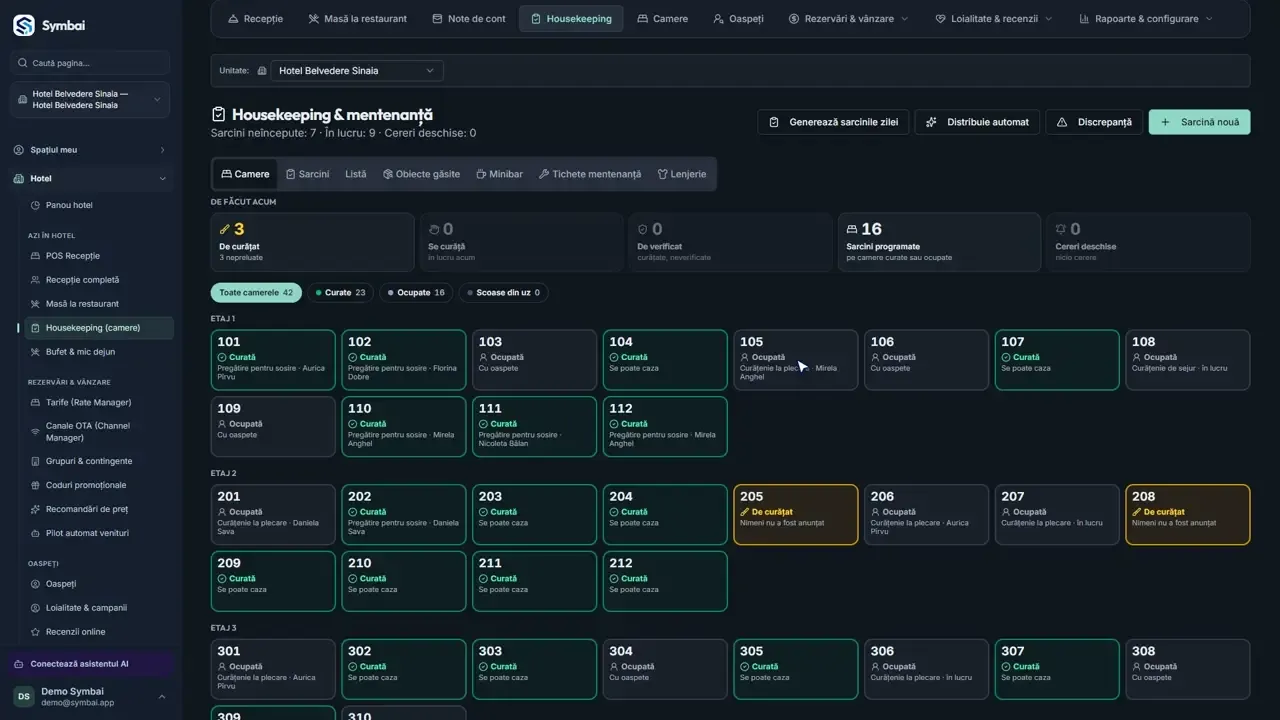This screenshot has width=1280, height=720.
Task: Click the Caută pagina search field
Action: (90, 63)
